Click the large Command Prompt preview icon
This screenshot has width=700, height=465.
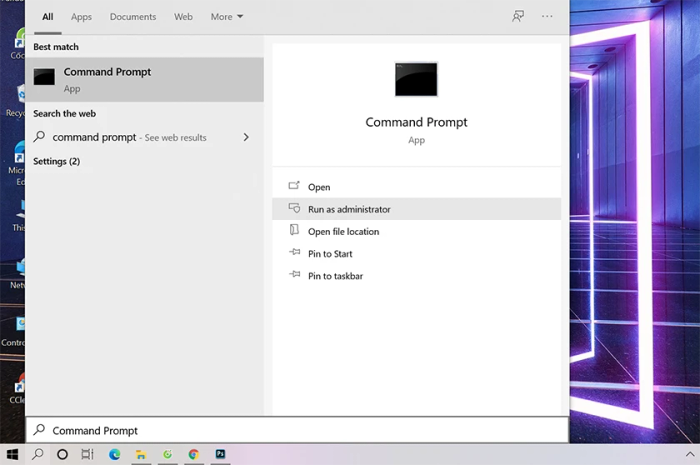coord(416,79)
